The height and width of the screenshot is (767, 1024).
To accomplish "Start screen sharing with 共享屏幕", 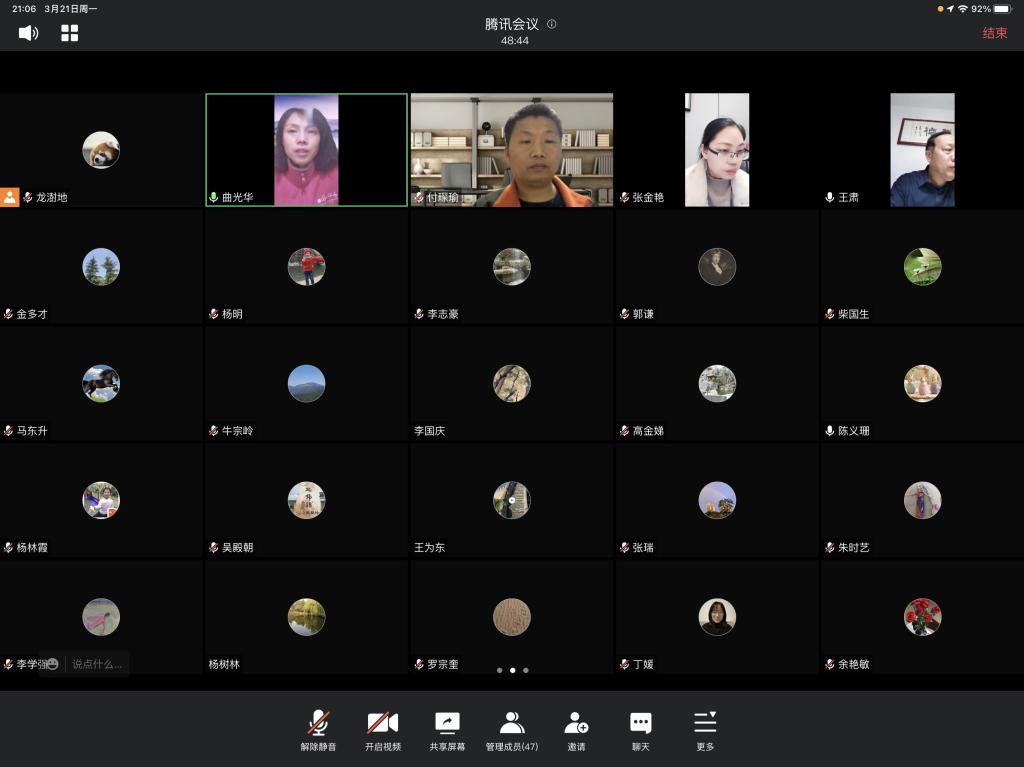I will coord(447,730).
